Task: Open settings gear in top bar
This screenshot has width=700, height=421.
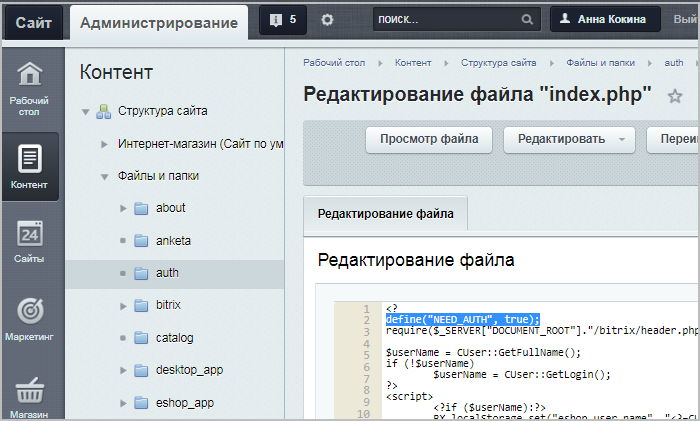Action: pyautogui.click(x=327, y=20)
